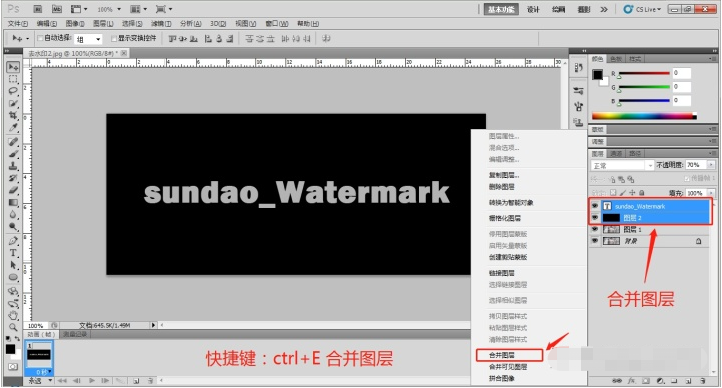722x388 pixels.
Task: Select the Gradient tool
Action: (x=13, y=202)
